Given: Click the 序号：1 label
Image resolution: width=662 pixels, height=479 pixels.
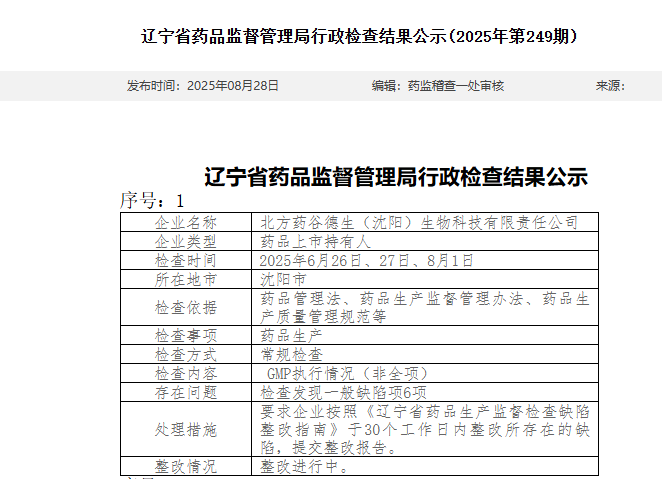Looking at the screenshot, I should point(152,200).
